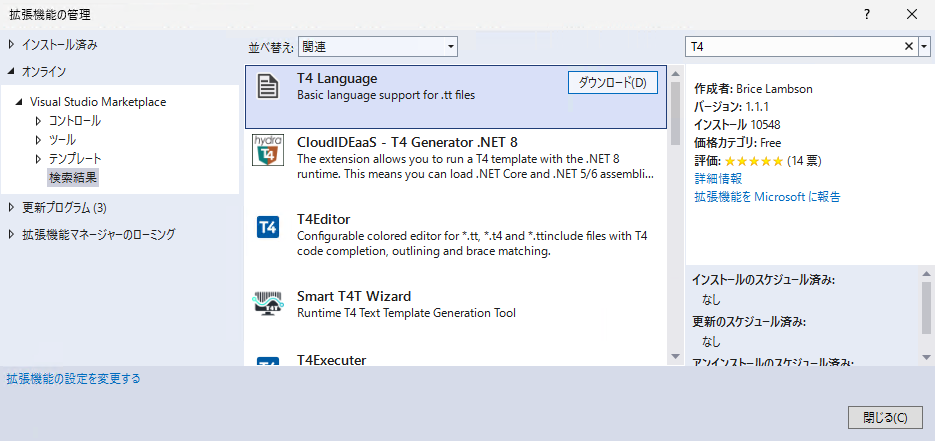Click the five-star rating for T4 Language
This screenshot has width=935, height=441.
(x=753, y=161)
